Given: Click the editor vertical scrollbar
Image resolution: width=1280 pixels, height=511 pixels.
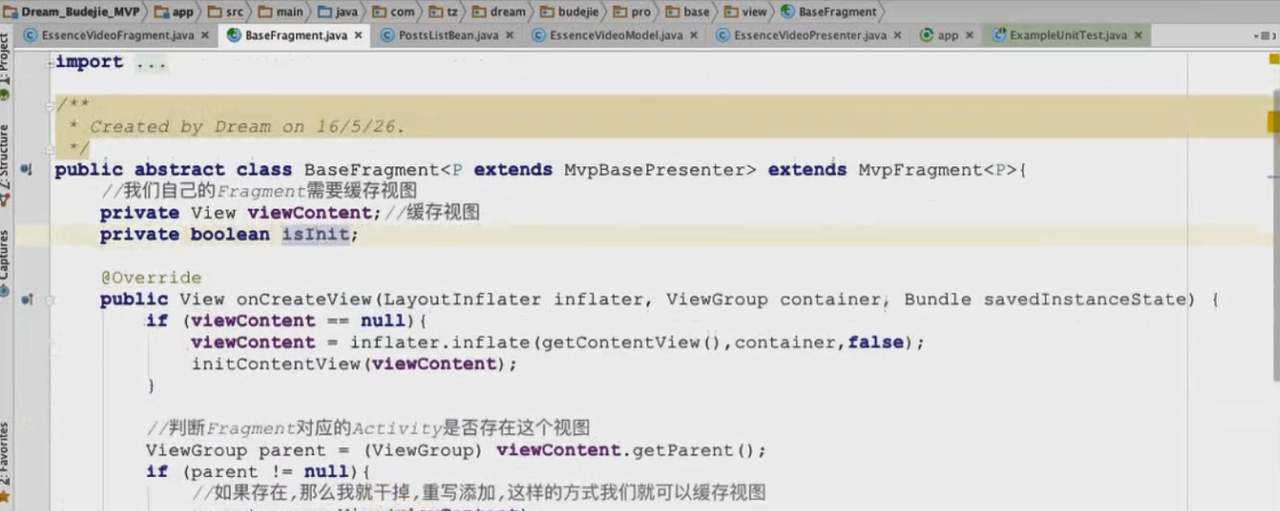Looking at the screenshot, I should [1274, 235].
